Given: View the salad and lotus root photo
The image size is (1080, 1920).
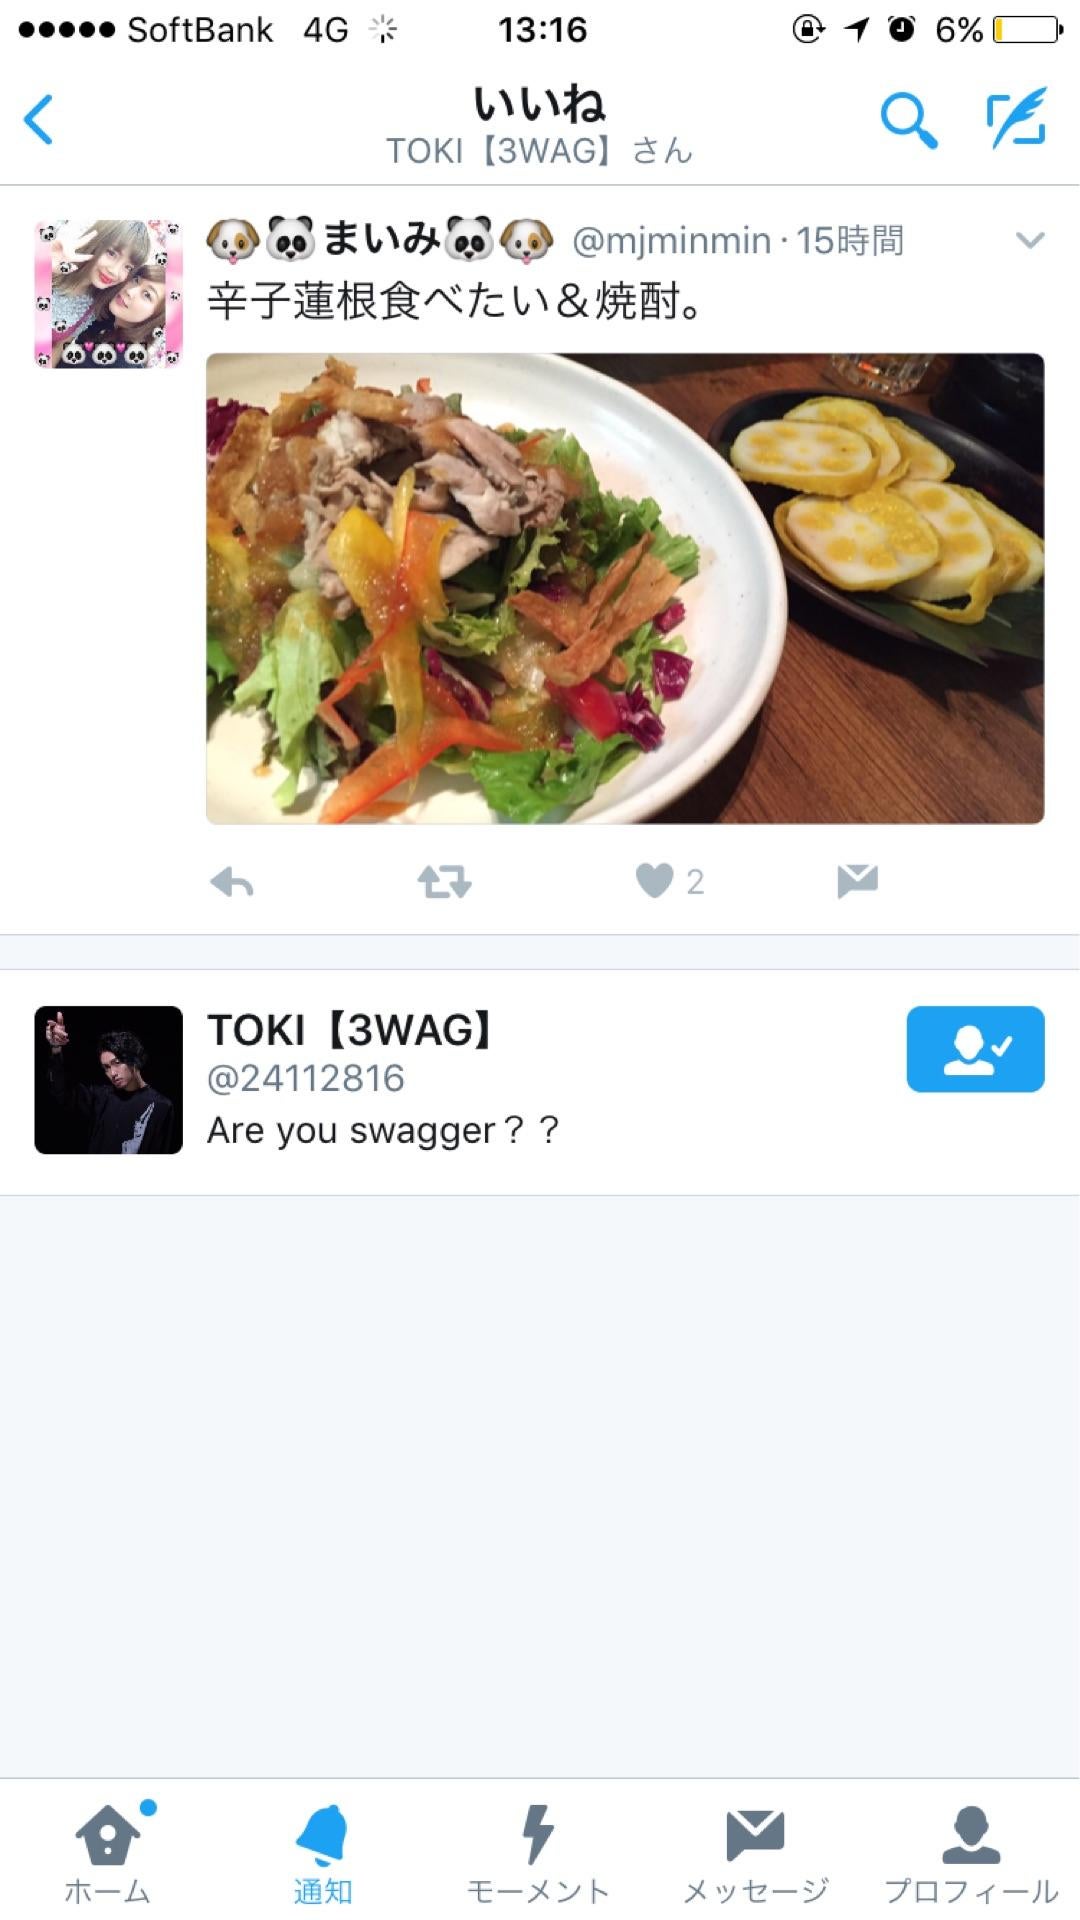Looking at the screenshot, I should pos(625,588).
